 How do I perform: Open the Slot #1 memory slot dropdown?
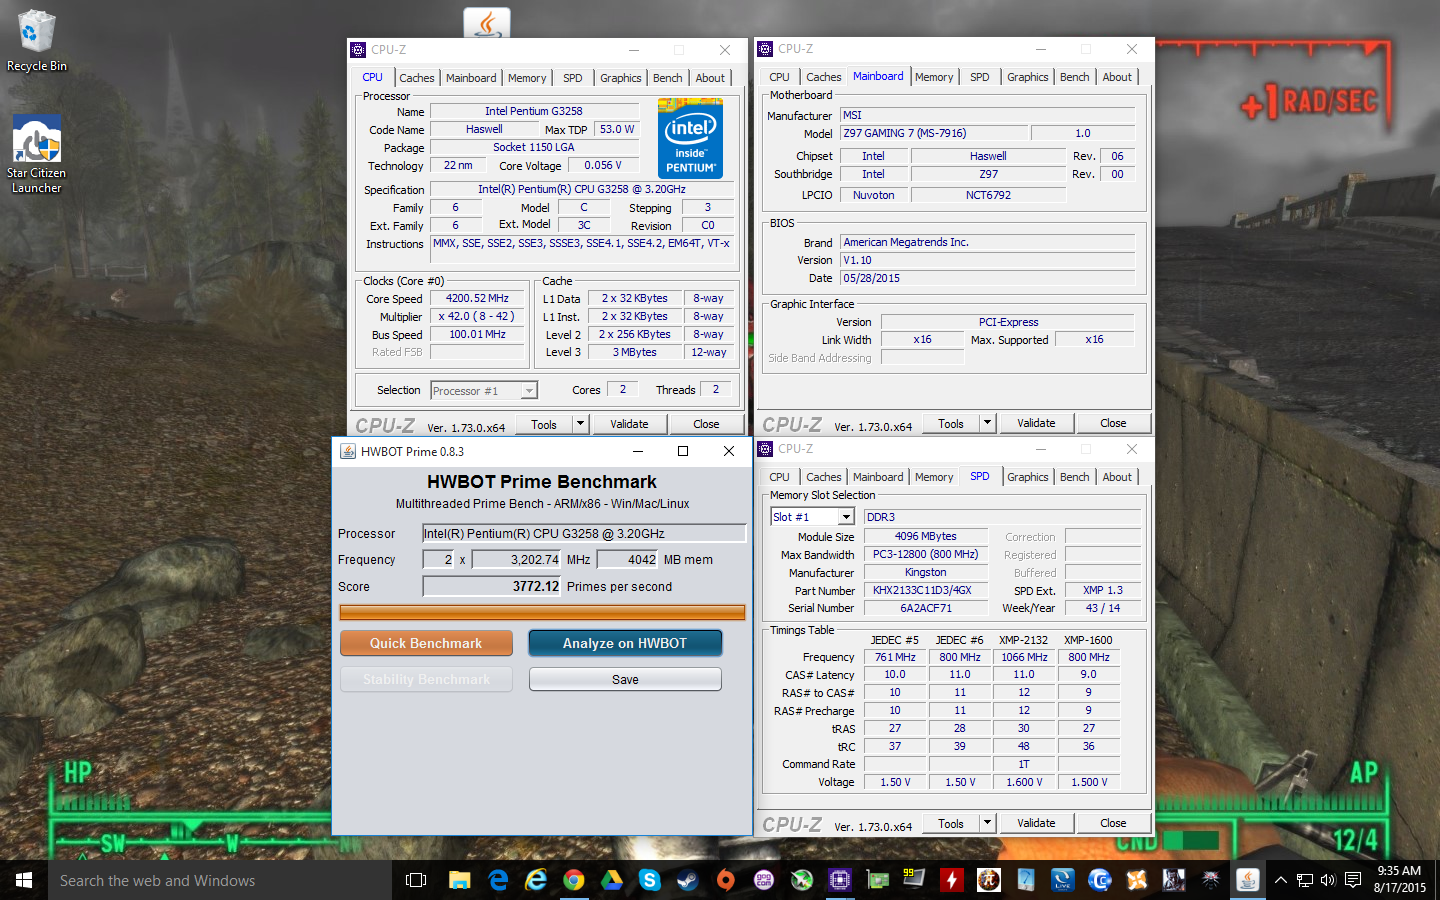coord(846,517)
